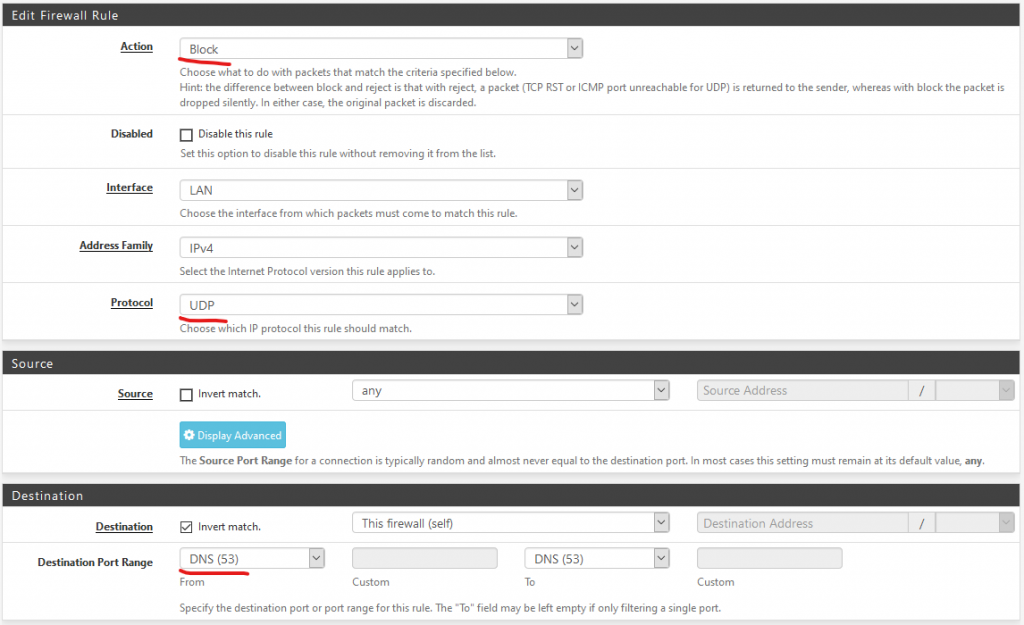Click the Source Address input field

click(x=802, y=391)
